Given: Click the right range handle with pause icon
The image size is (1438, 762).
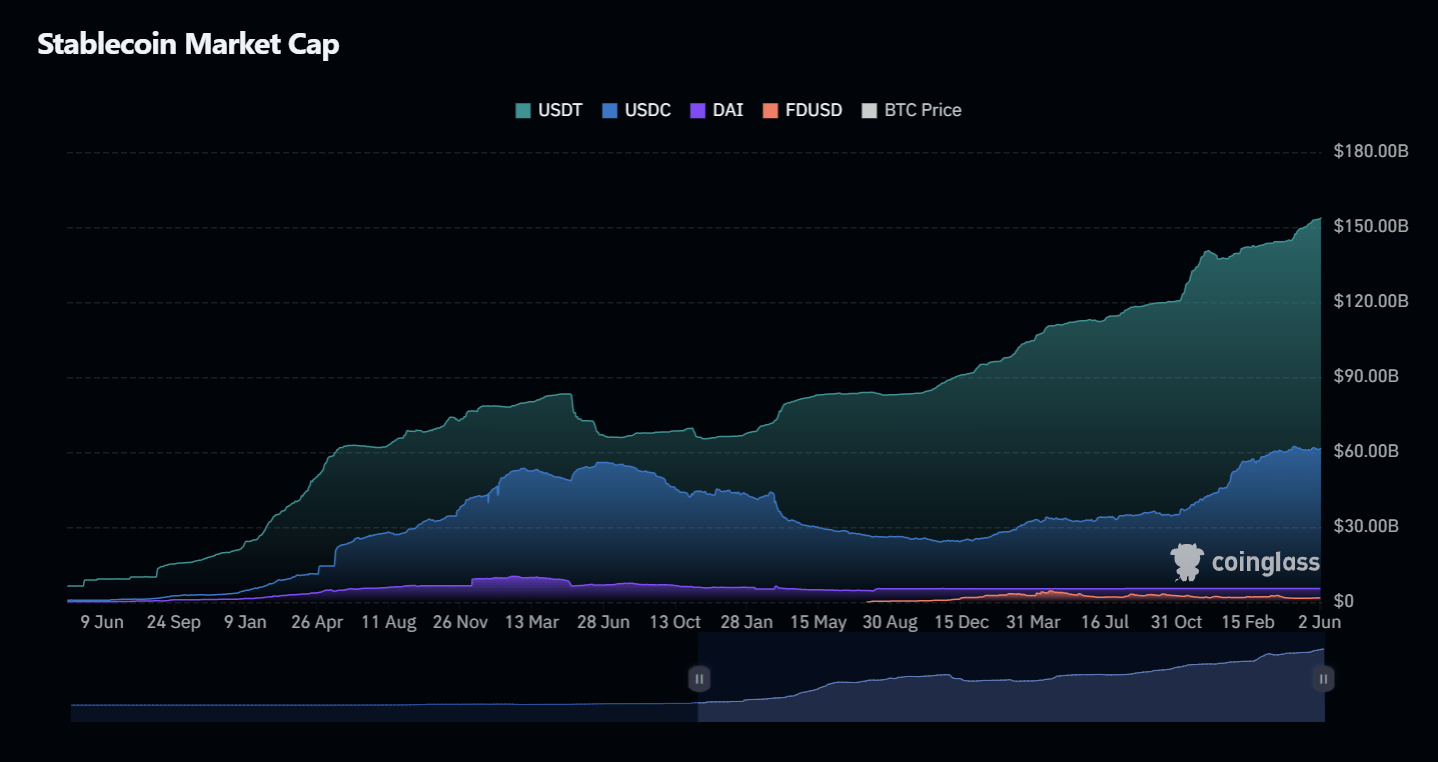Looking at the screenshot, I should pos(1322,678).
